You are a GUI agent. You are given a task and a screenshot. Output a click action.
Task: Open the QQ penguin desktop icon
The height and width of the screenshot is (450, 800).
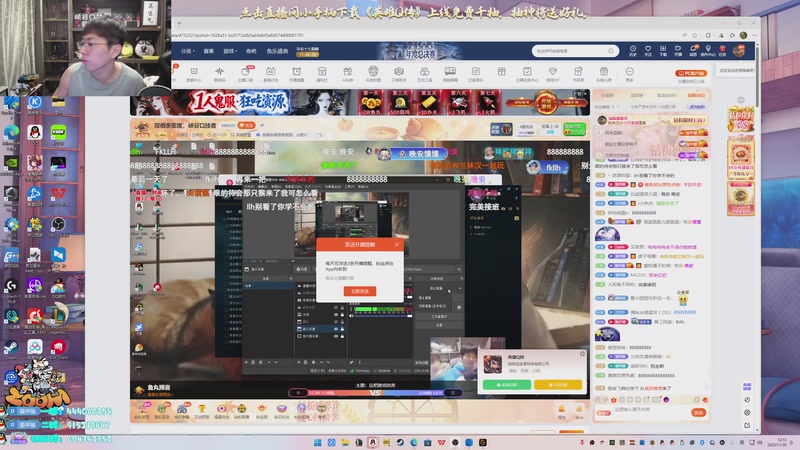(34, 134)
